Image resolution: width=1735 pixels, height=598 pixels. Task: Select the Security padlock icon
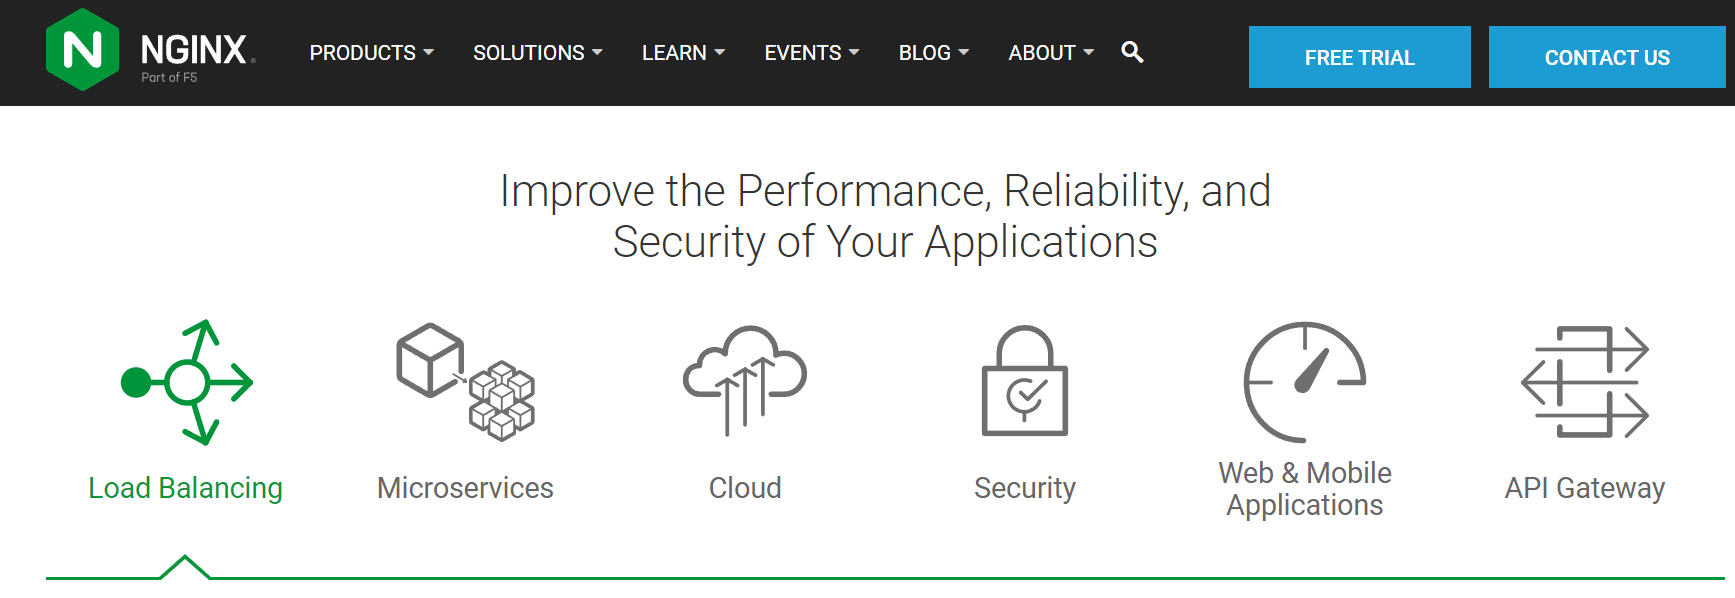coord(1025,381)
